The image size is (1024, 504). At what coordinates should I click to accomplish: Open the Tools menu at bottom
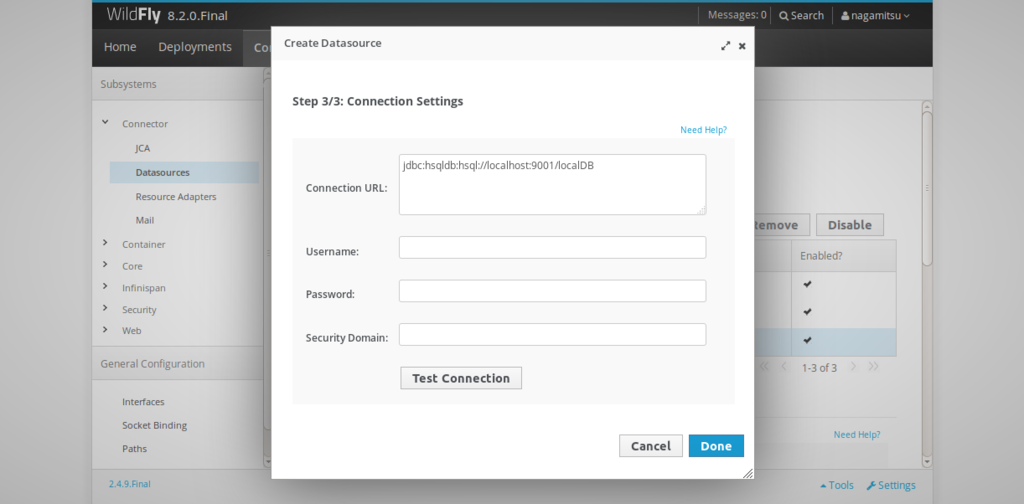[x=837, y=485]
